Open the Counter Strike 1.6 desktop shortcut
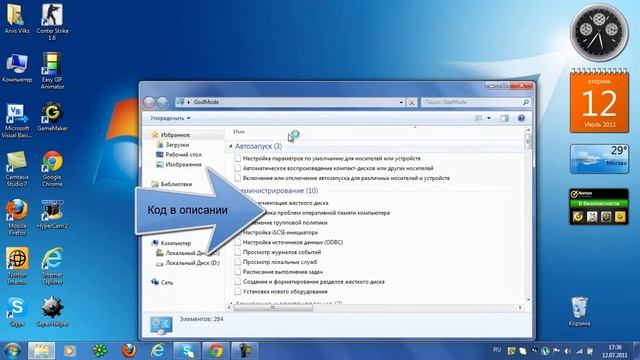 (52, 21)
